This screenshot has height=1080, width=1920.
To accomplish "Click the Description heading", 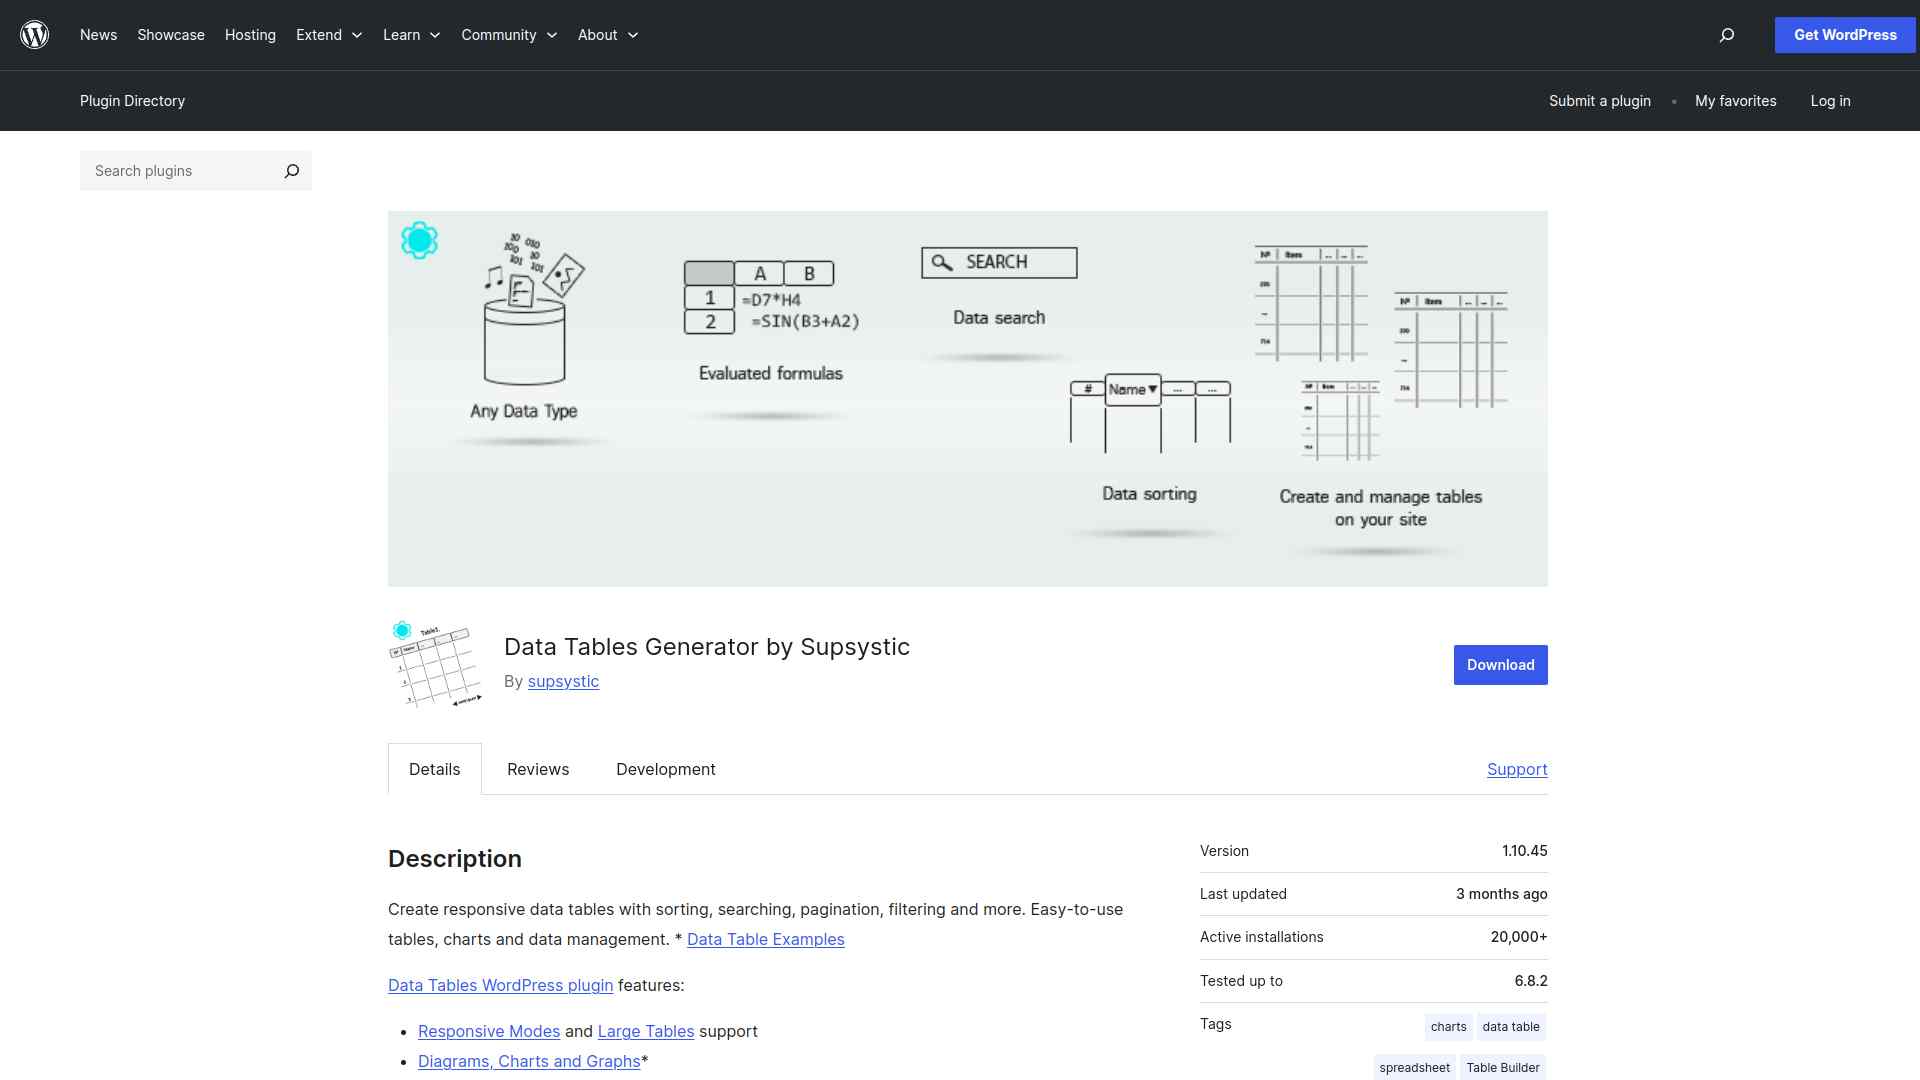I will (x=455, y=859).
